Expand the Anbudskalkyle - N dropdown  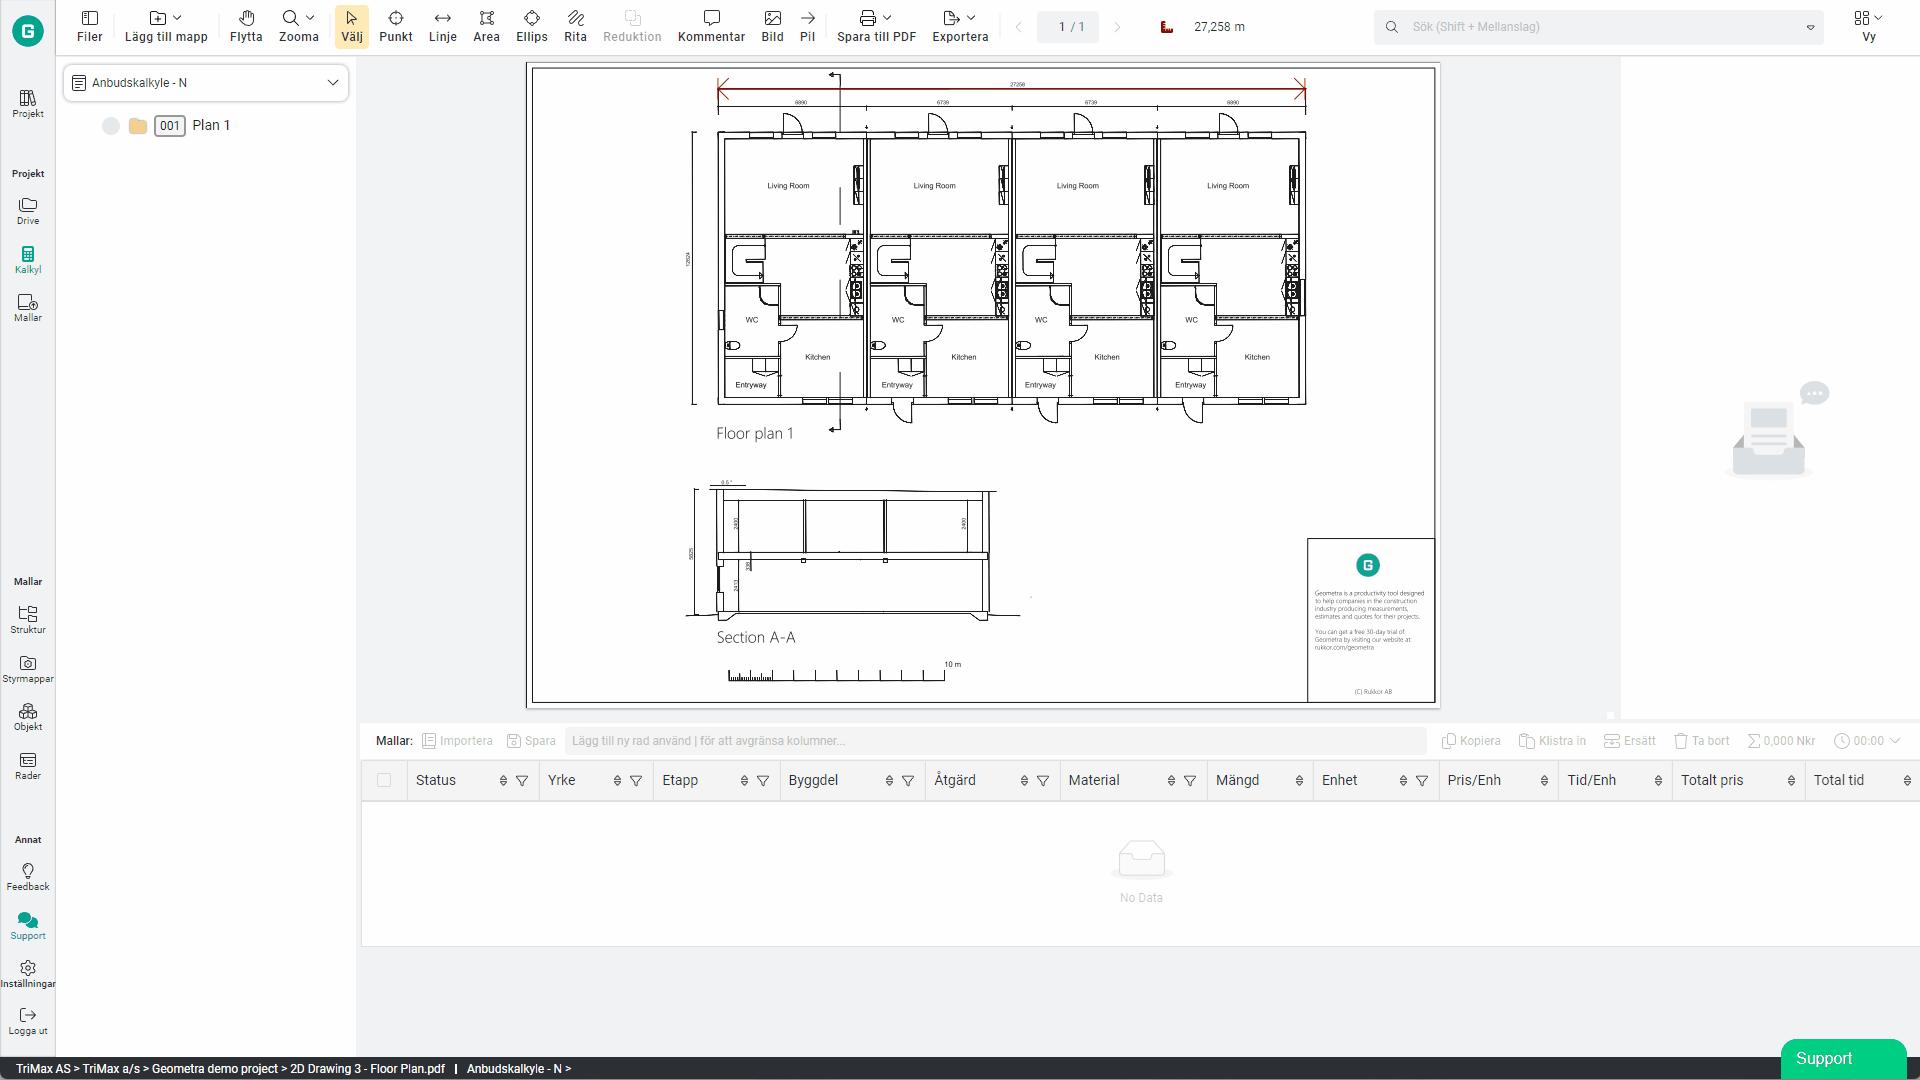(206, 83)
